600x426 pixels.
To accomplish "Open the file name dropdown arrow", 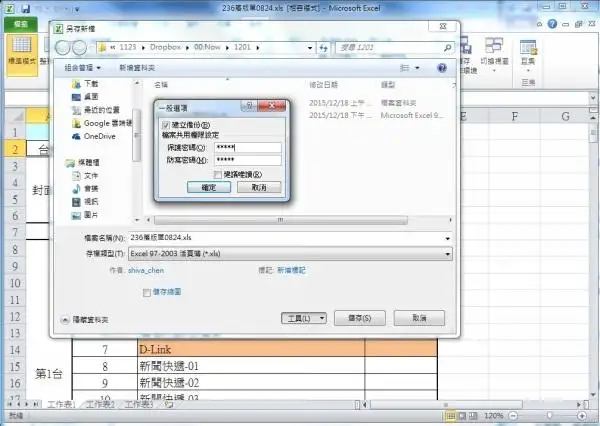I will [447, 238].
